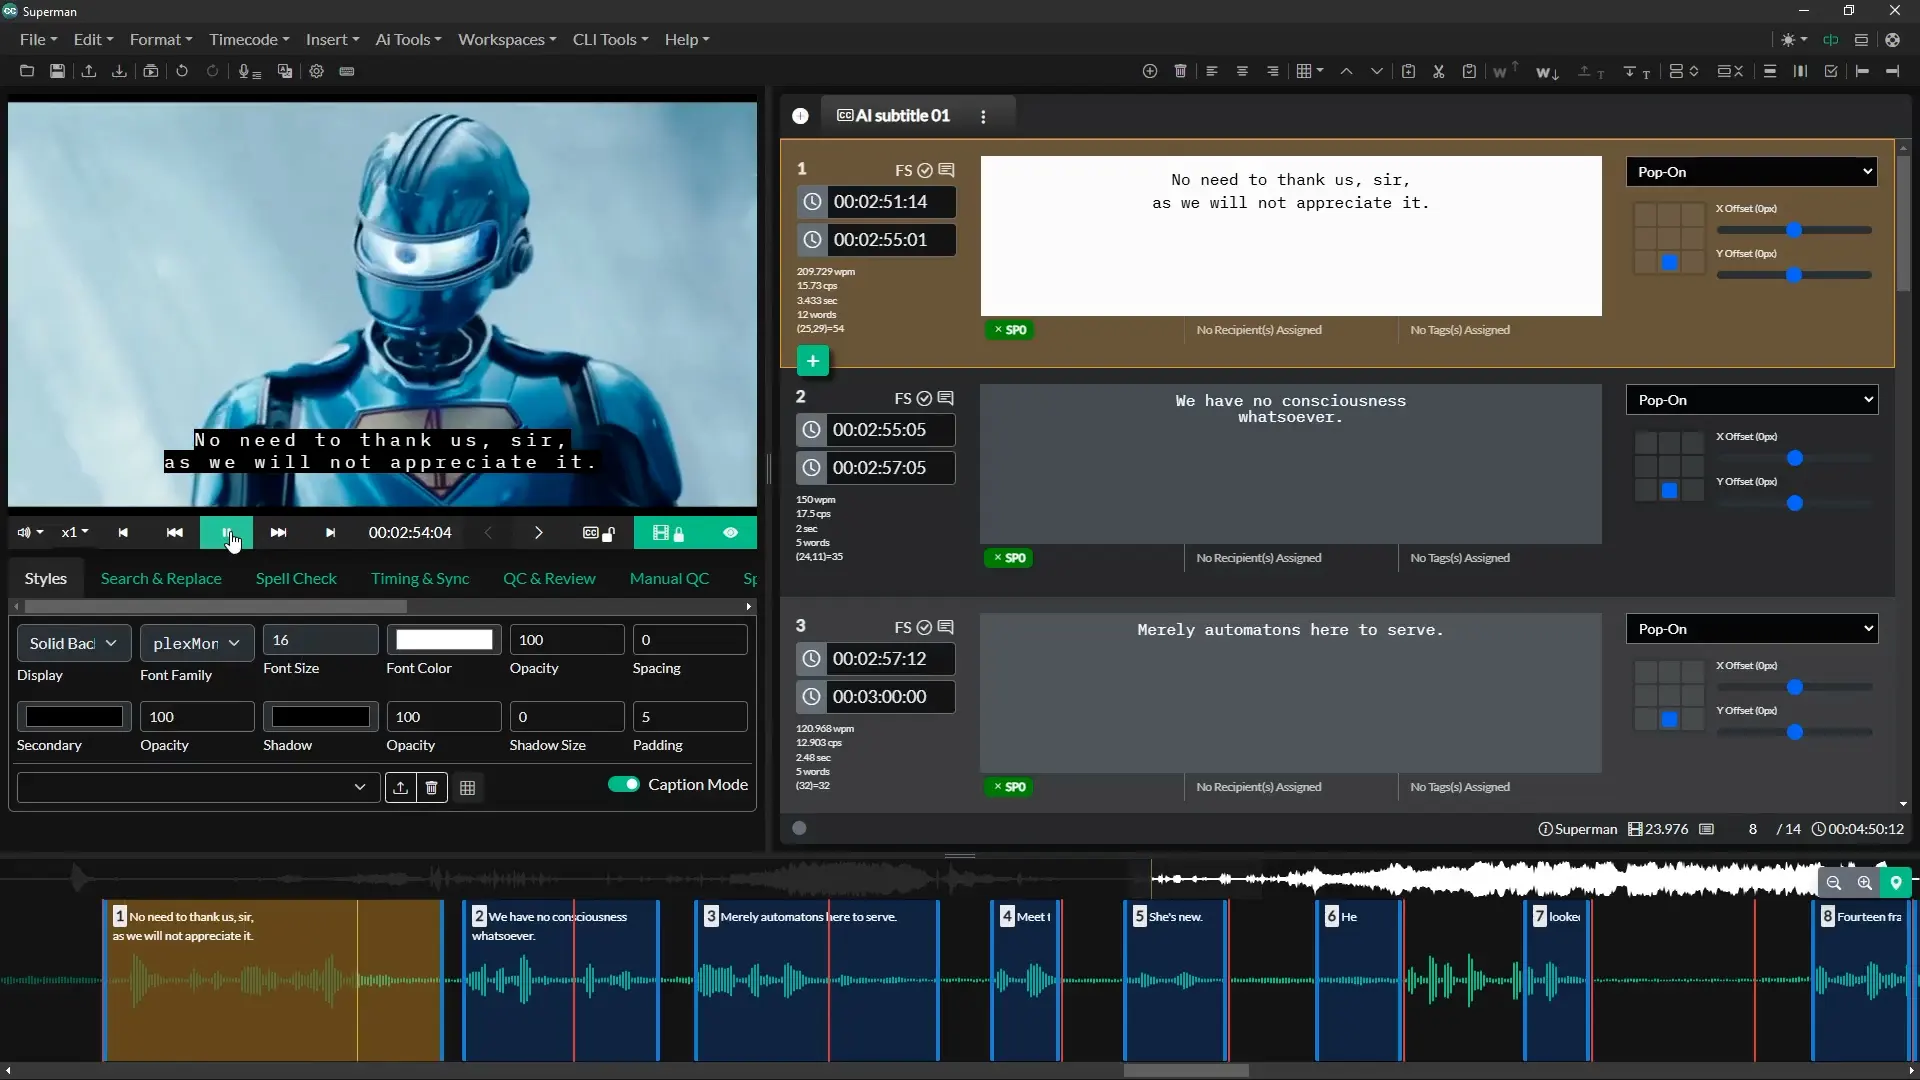Open the Solid Background display dropdown
Image resolution: width=1920 pixels, height=1080 pixels.
(73, 643)
